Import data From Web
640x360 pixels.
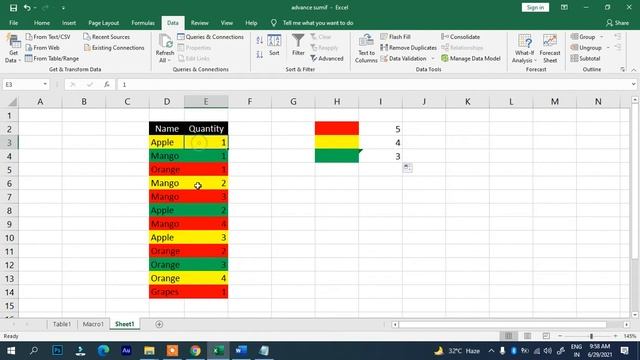coord(42,48)
